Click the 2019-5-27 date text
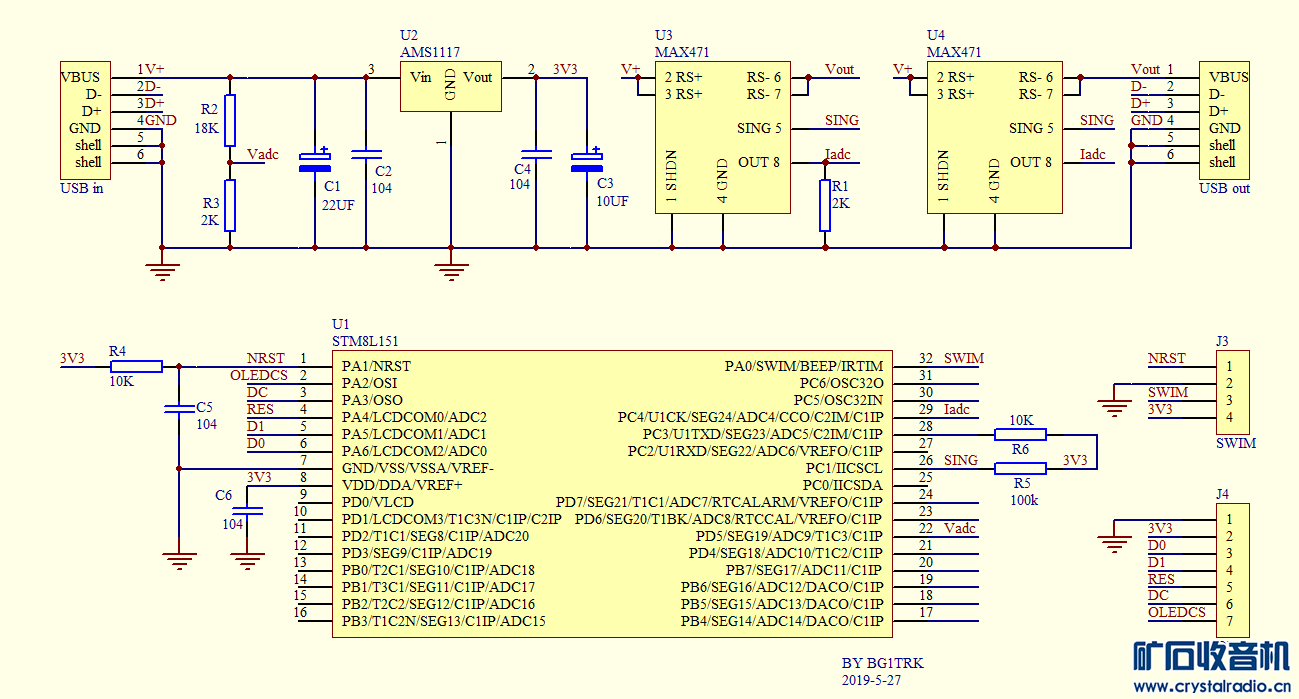 872,679
